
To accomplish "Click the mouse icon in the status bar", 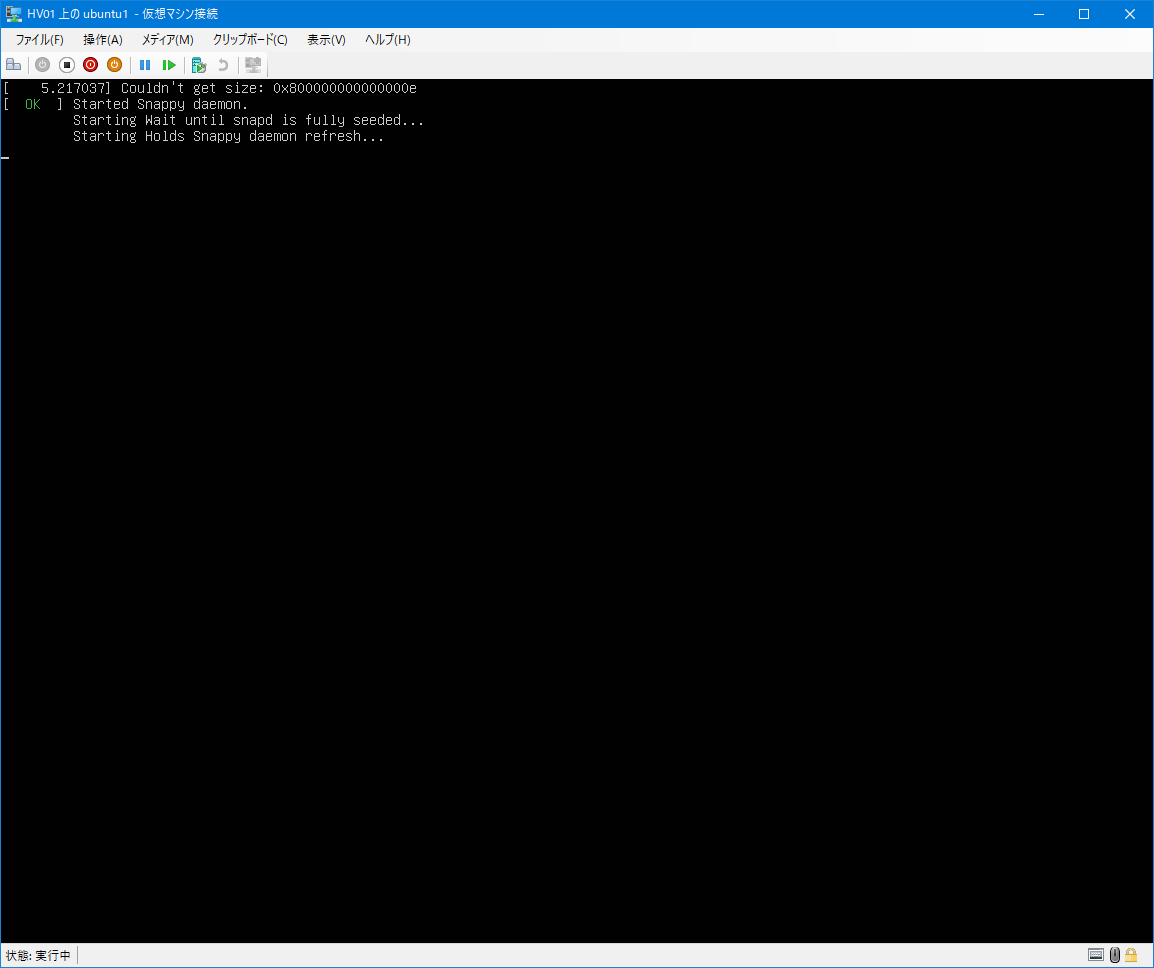I will click(1115, 955).
